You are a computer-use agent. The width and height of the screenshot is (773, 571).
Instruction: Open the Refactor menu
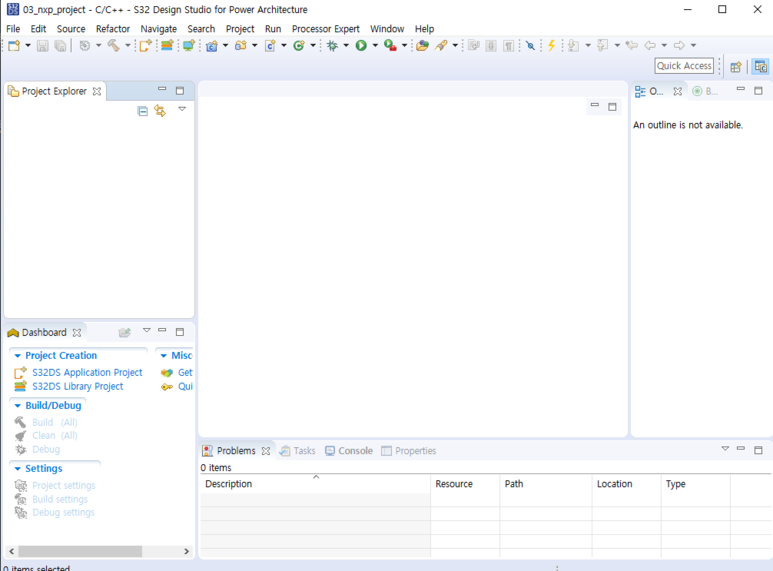point(113,29)
